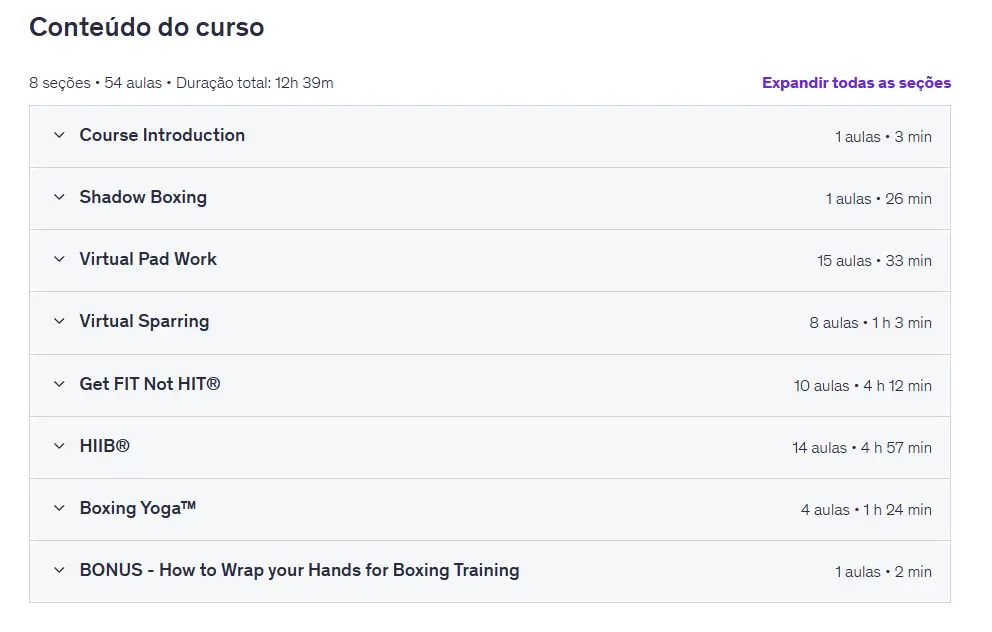Expand the Virtual Pad Work section title
The height and width of the screenshot is (632, 992).
tap(148, 259)
